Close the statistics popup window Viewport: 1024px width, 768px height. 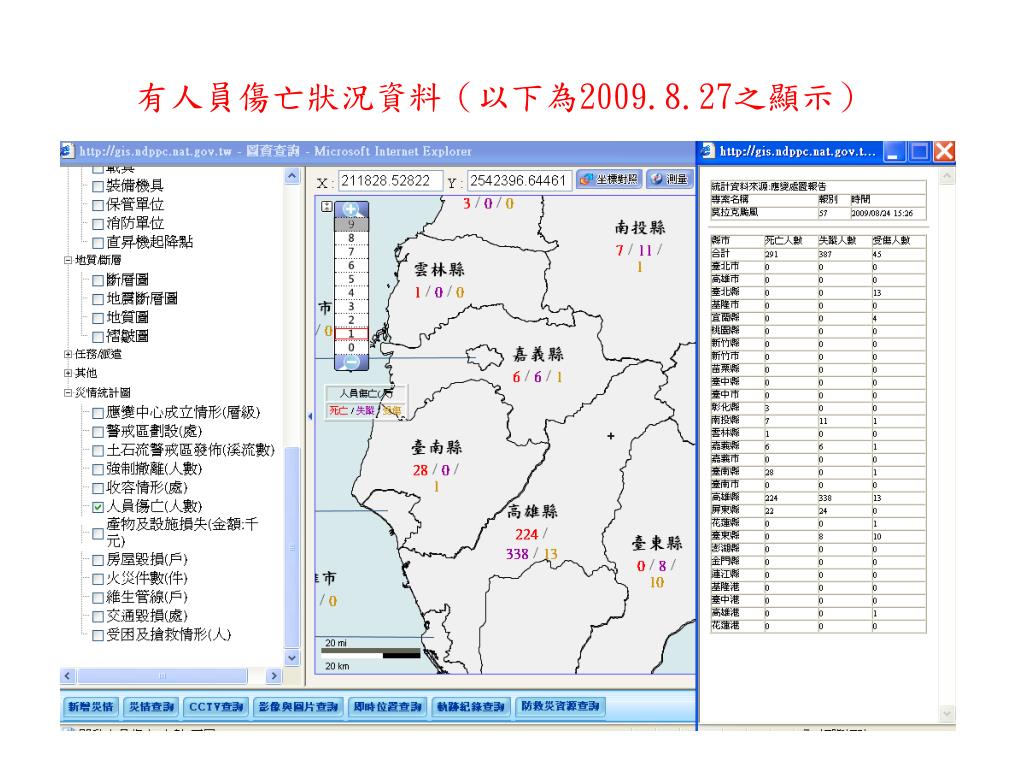(x=944, y=152)
